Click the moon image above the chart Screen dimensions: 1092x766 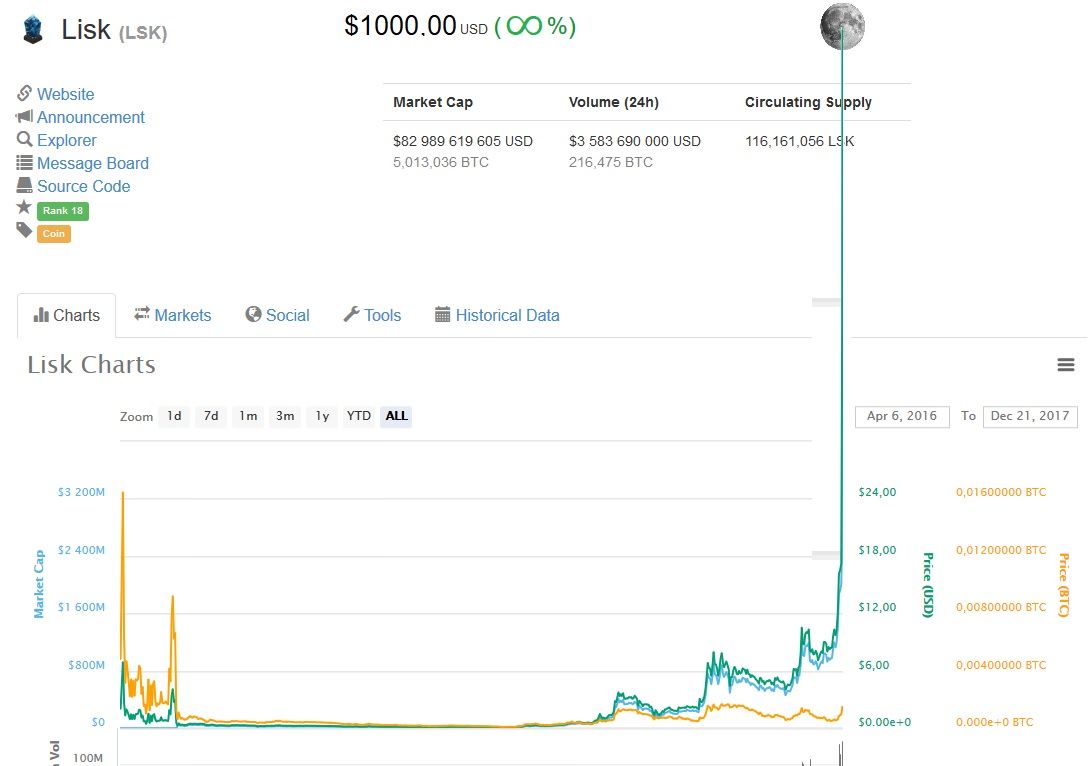click(842, 27)
